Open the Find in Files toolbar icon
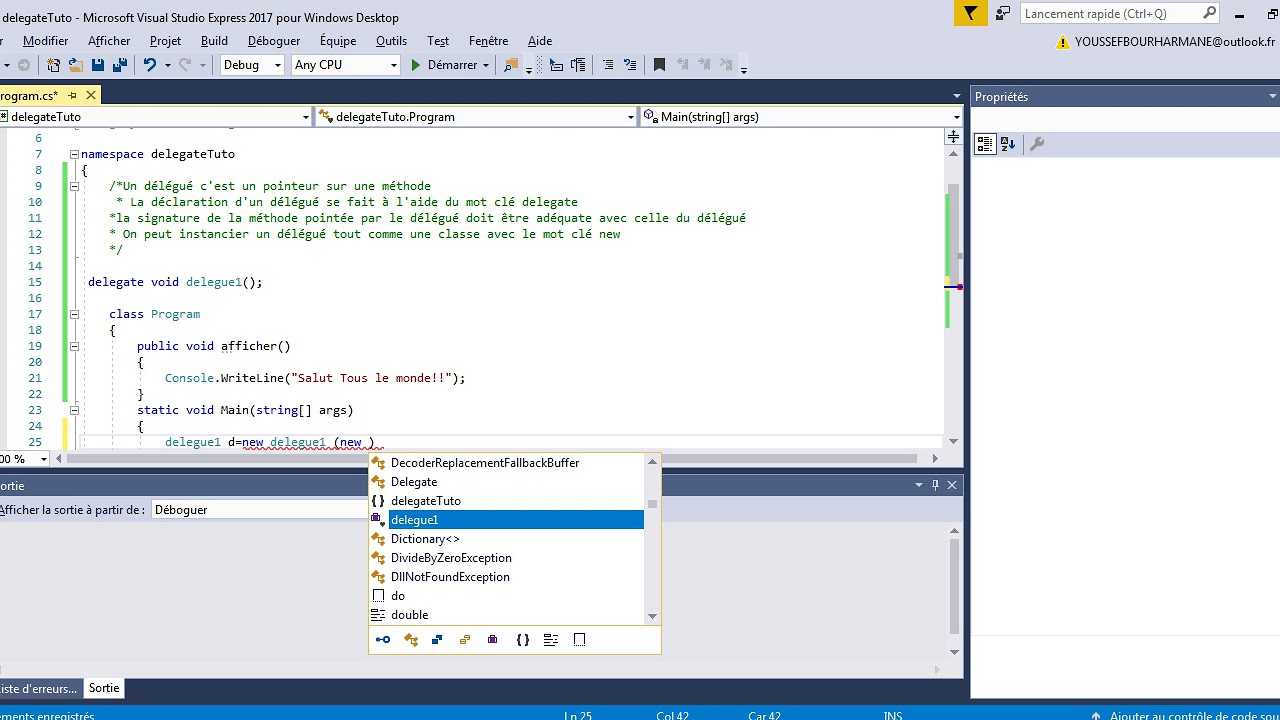Viewport: 1280px width, 720px height. (x=511, y=65)
